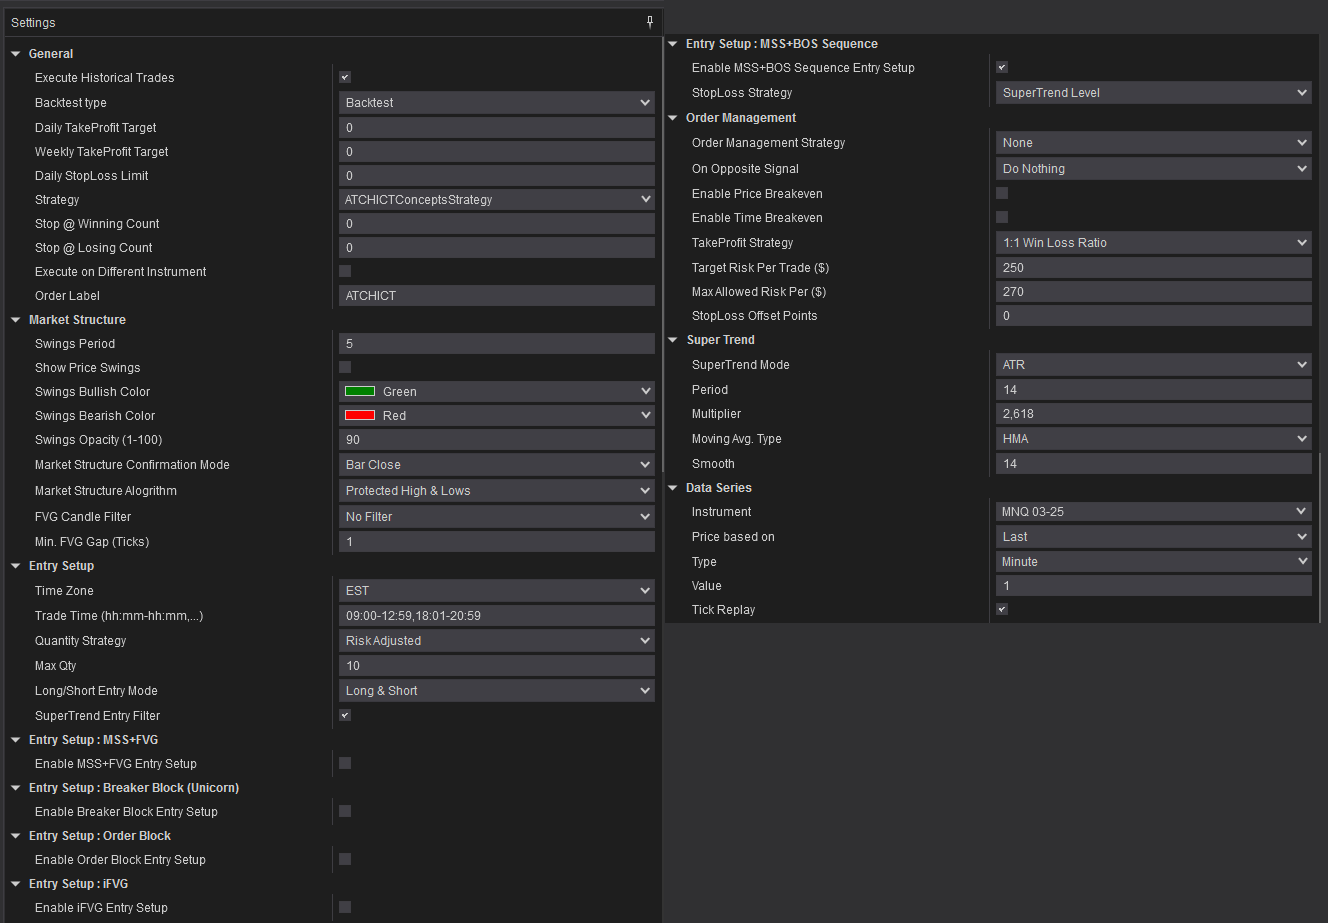This screenshot has height=923, width=1328.
Task: Open Backtest type dropdown
Action: click(x=497, y=103)
